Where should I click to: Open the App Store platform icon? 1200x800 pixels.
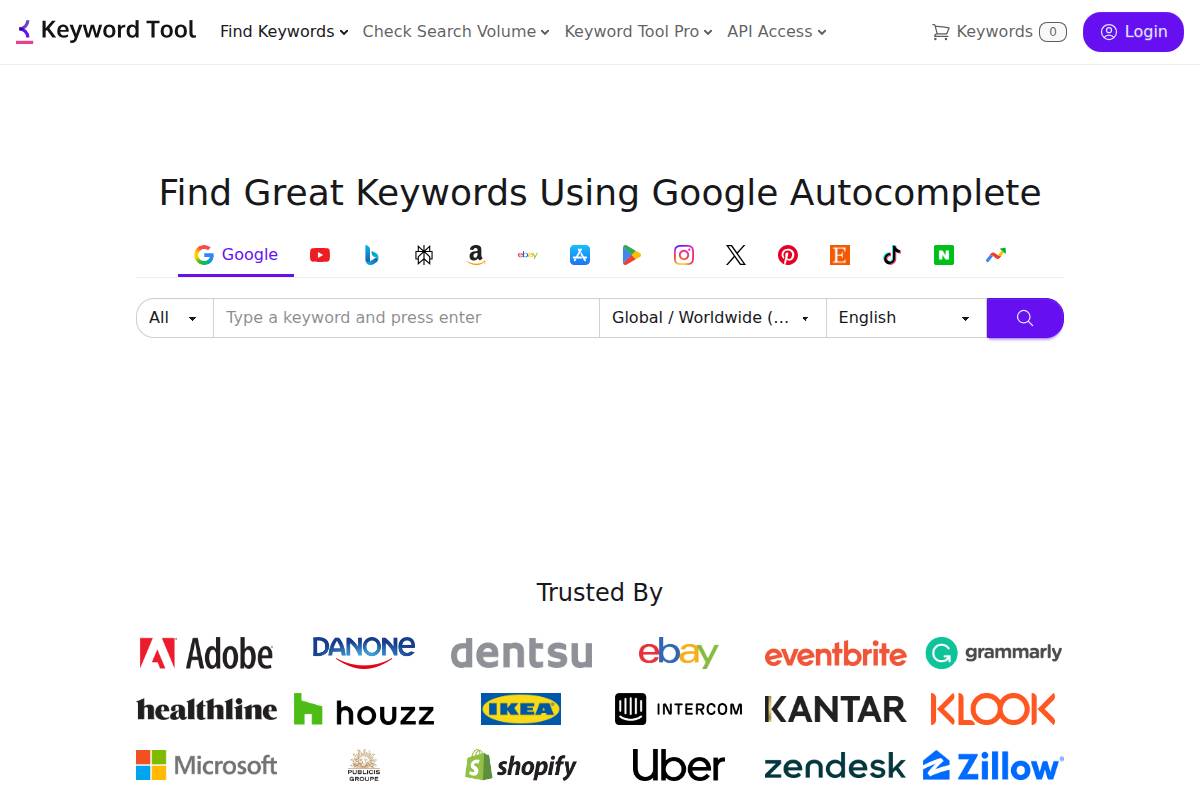point(580,254)
